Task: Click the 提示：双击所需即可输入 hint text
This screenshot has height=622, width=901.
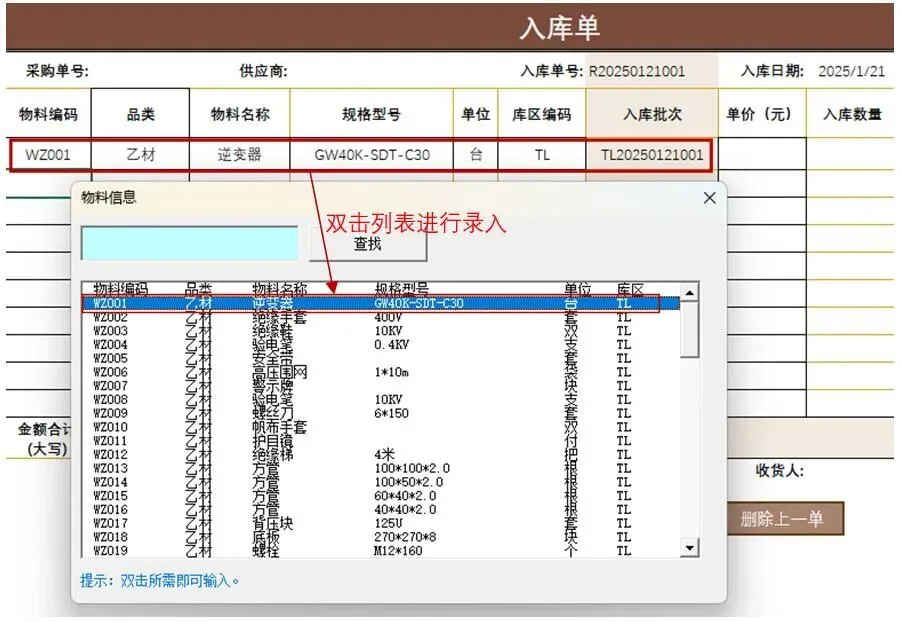Action: pyautogui.click(x=159, y=581)
